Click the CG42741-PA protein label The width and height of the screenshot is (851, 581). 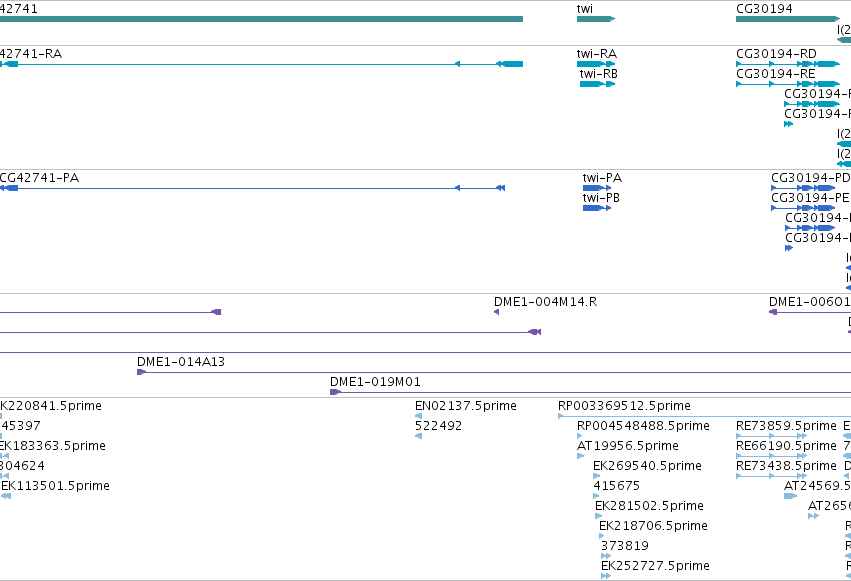(x=39, y=178)
